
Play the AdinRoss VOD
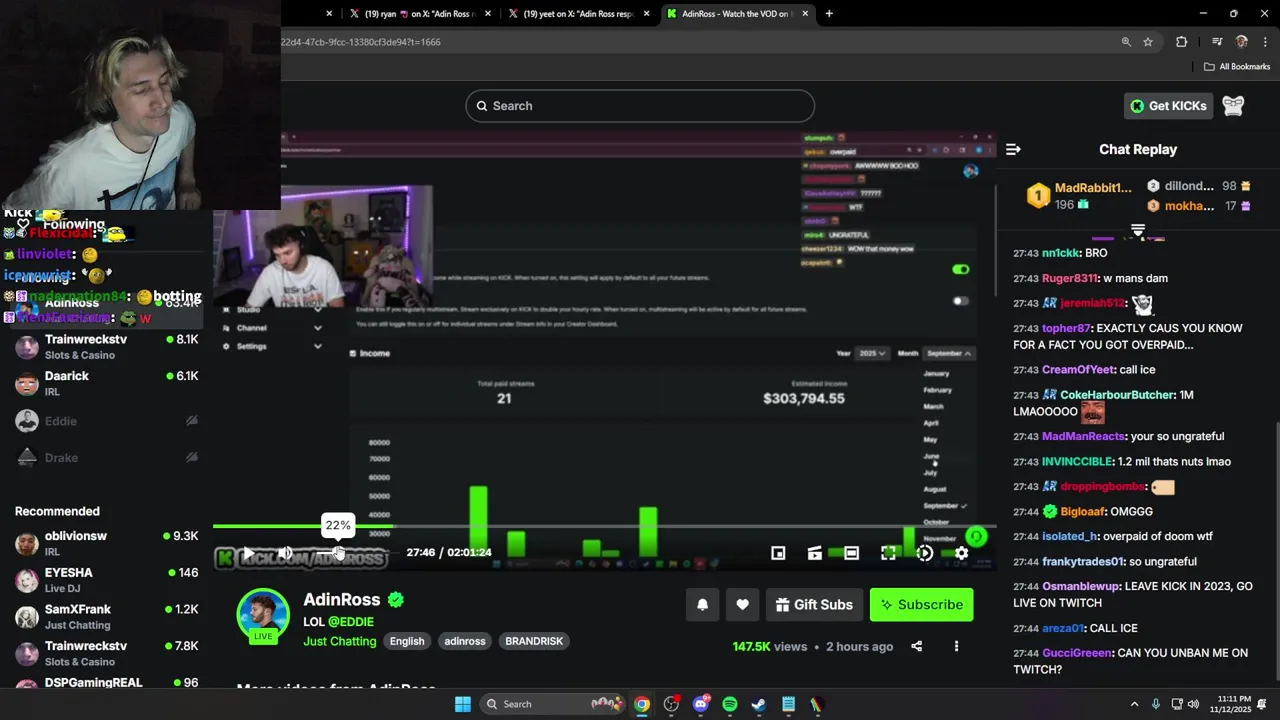(248, 553)
